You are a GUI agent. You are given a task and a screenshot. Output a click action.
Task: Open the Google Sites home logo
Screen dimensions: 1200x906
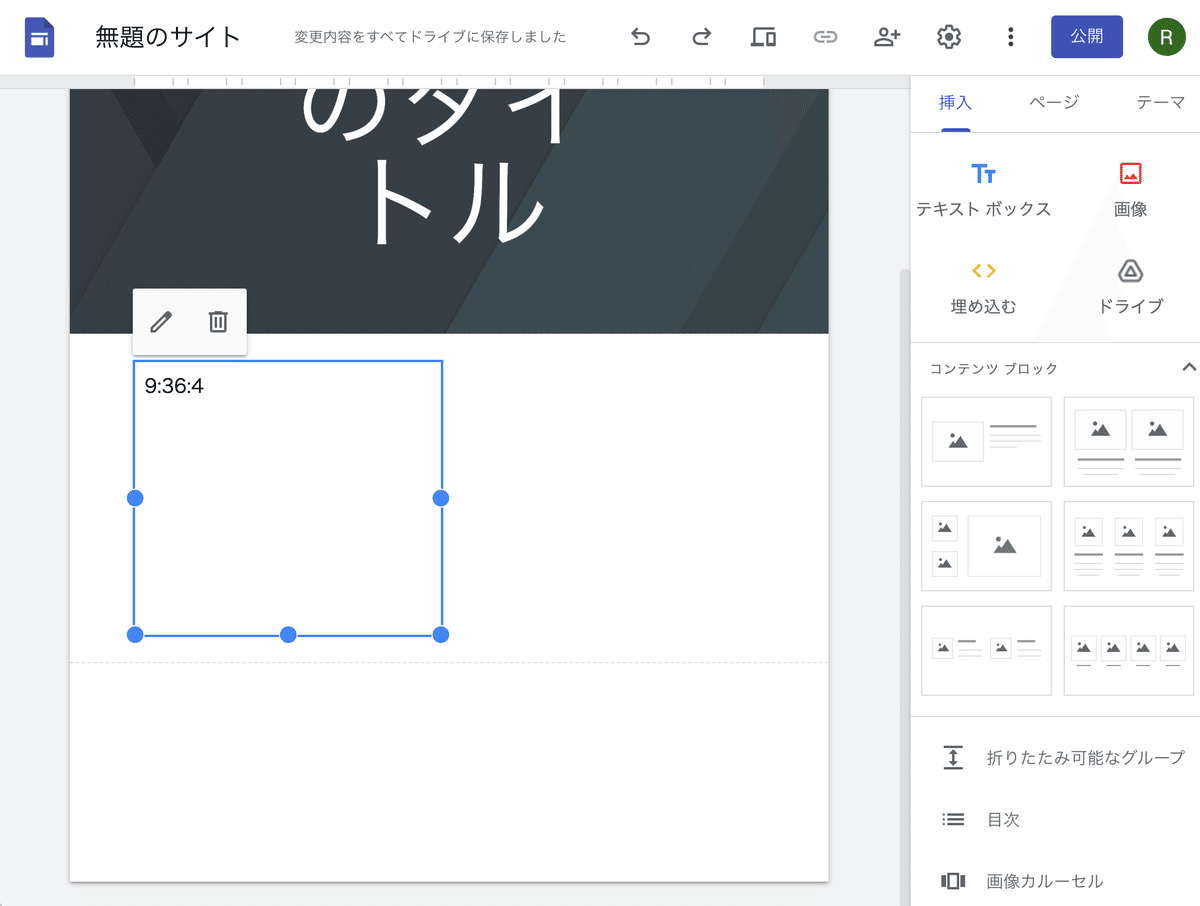coord(40,38)
